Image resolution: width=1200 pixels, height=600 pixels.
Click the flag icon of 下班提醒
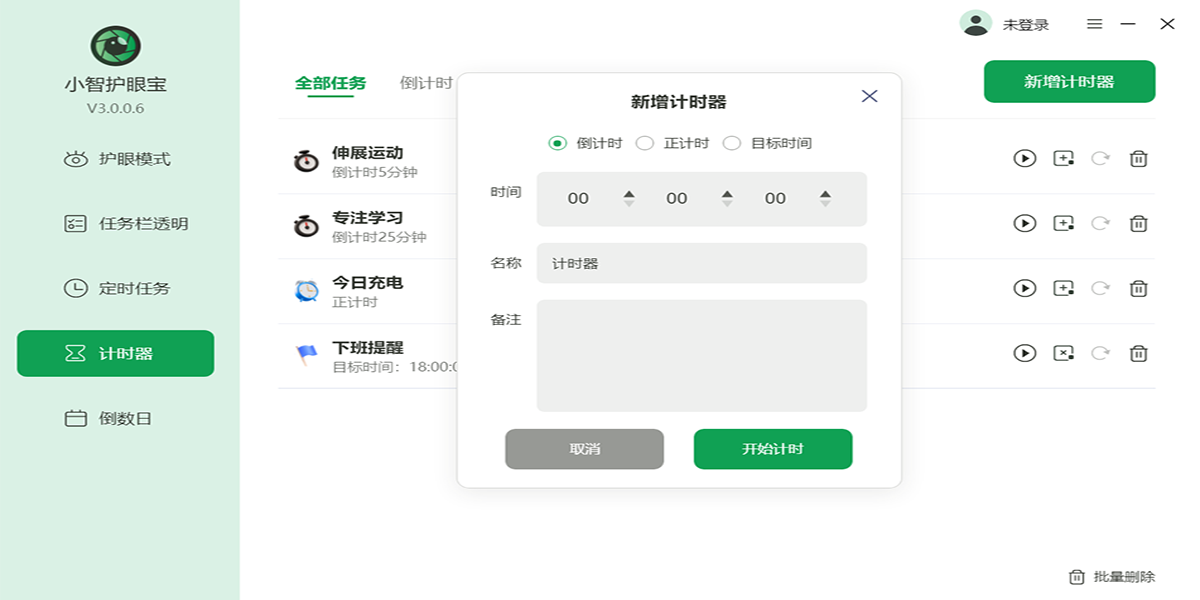coord(306,355)
